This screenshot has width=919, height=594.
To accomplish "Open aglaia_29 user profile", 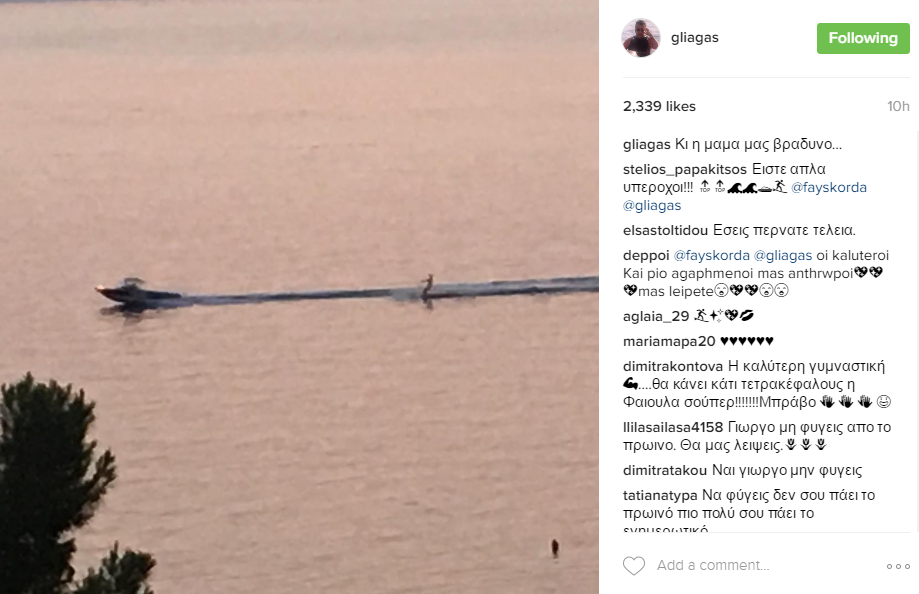I will 656,317.
